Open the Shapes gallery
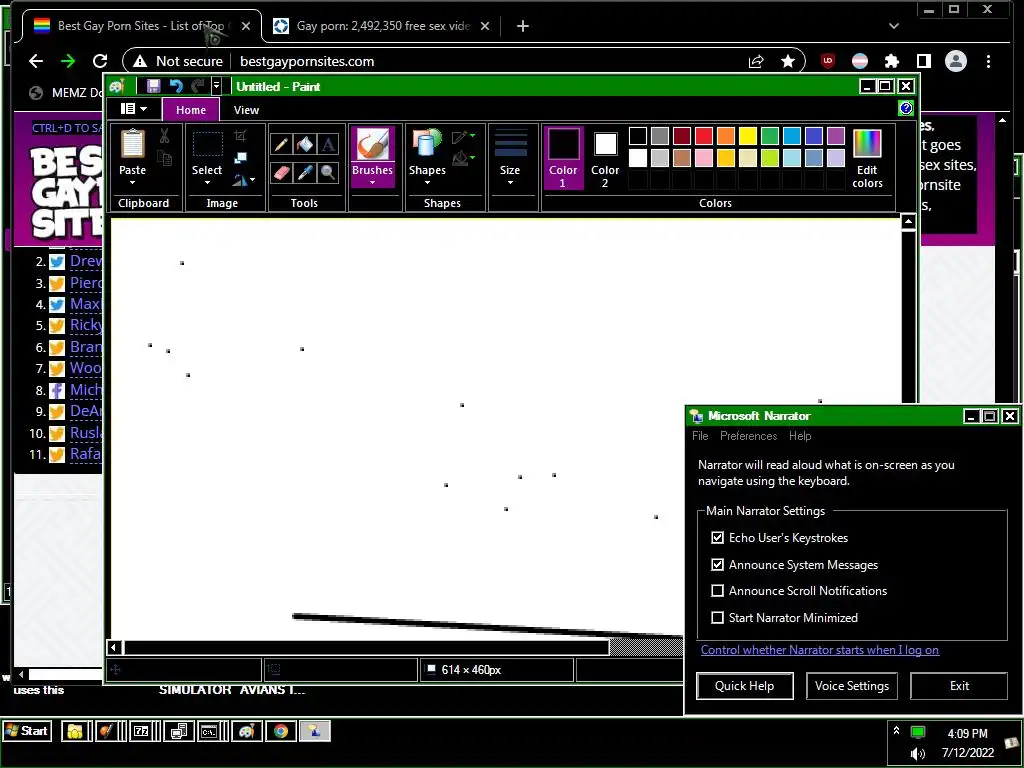 tap(427, 157)
